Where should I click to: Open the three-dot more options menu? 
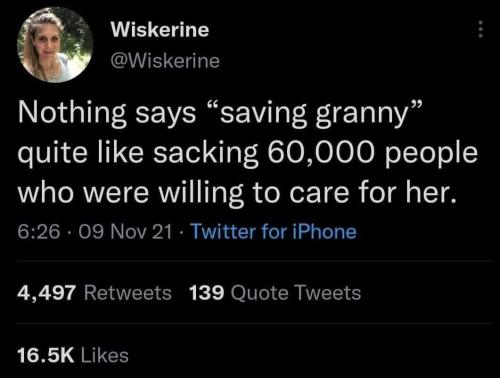(x=480, y=29)
